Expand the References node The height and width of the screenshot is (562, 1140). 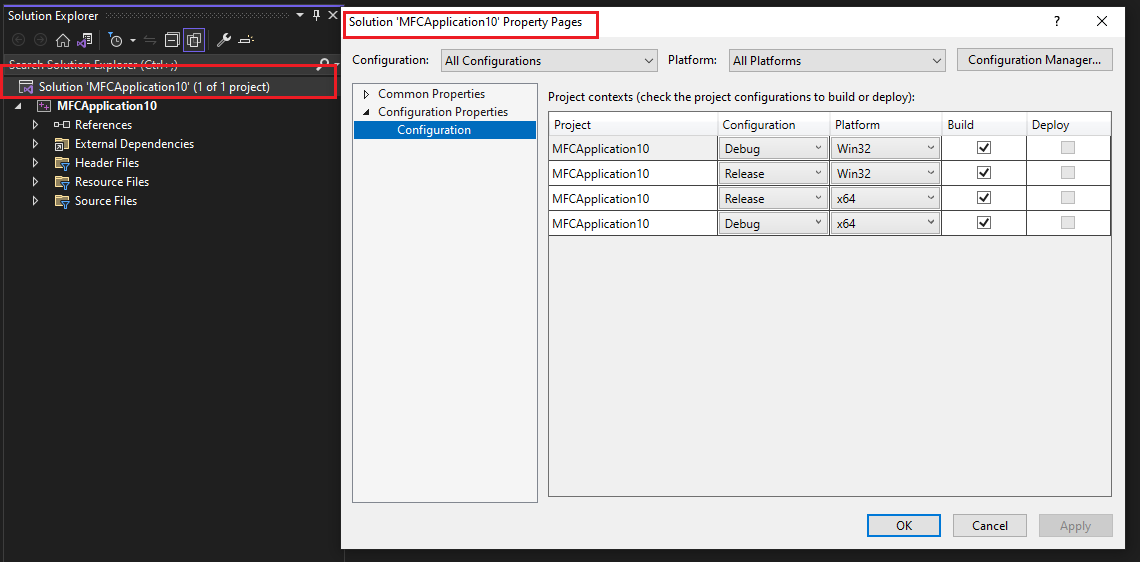[35, 125]
